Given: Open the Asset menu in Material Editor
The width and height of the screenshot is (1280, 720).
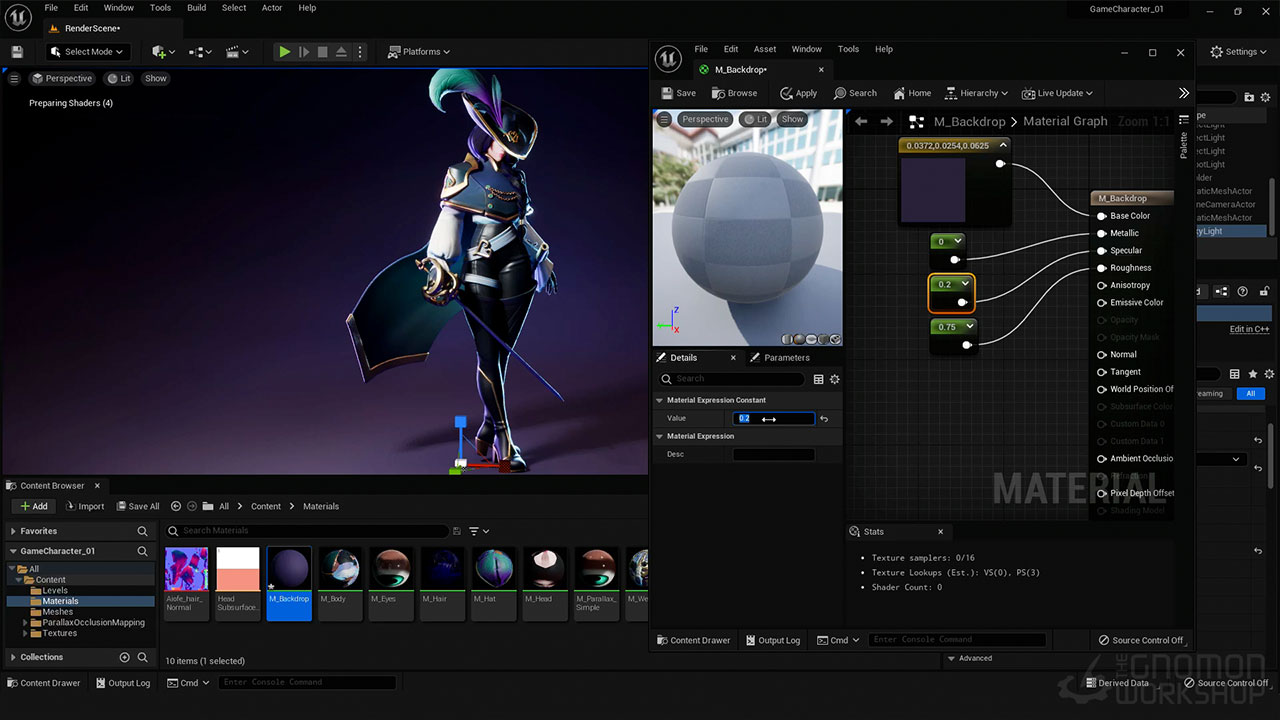Looking at the screenshot, I should click(x=765, y=49).
